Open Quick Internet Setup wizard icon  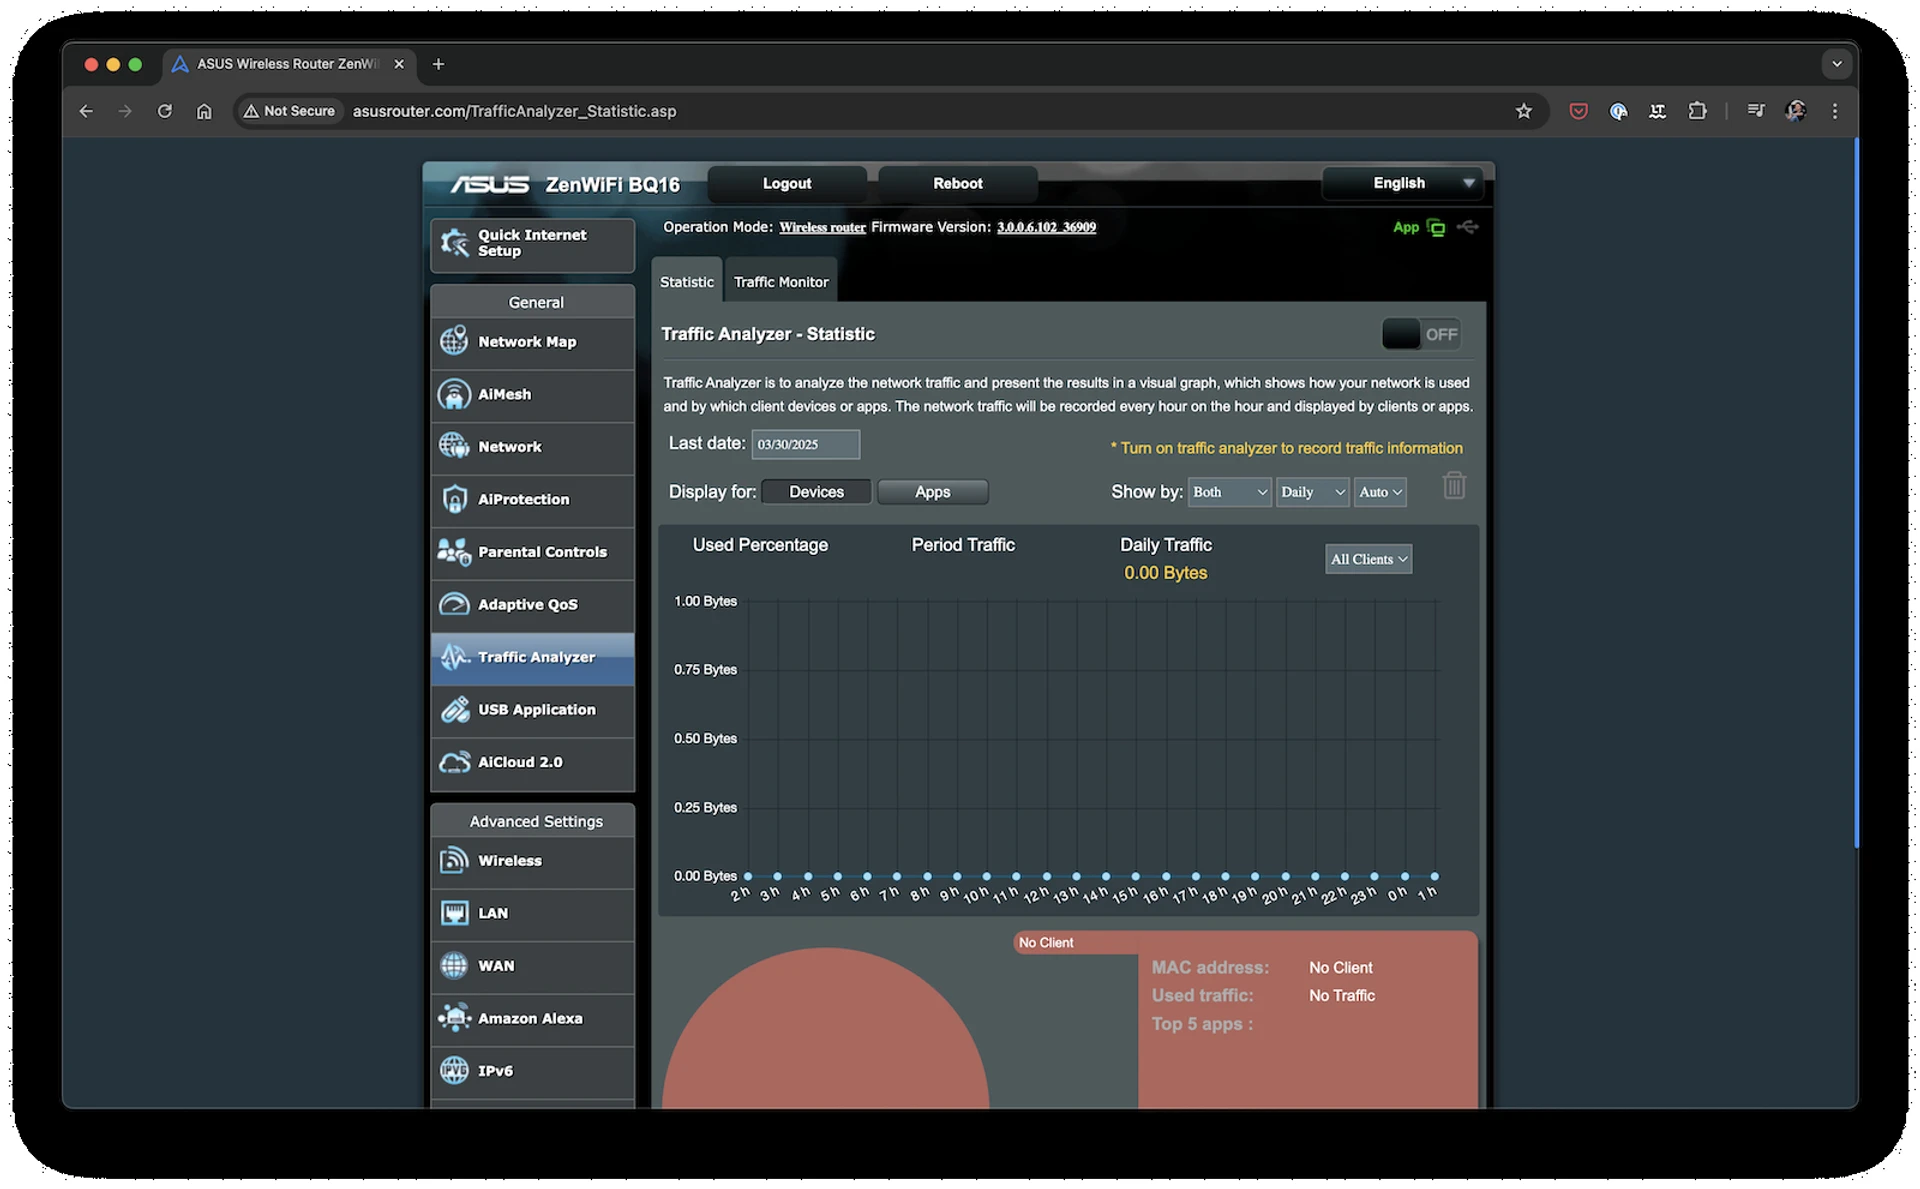(455, 243)
